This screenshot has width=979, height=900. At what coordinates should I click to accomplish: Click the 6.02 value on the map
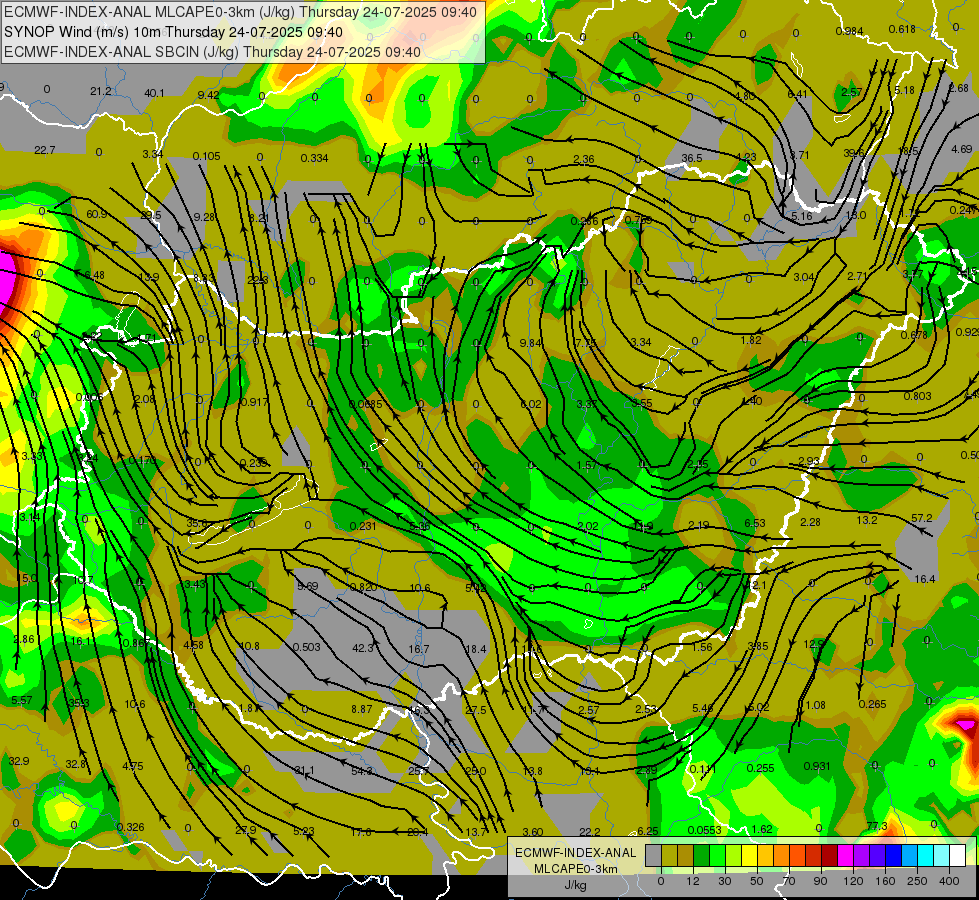point(531,404)
